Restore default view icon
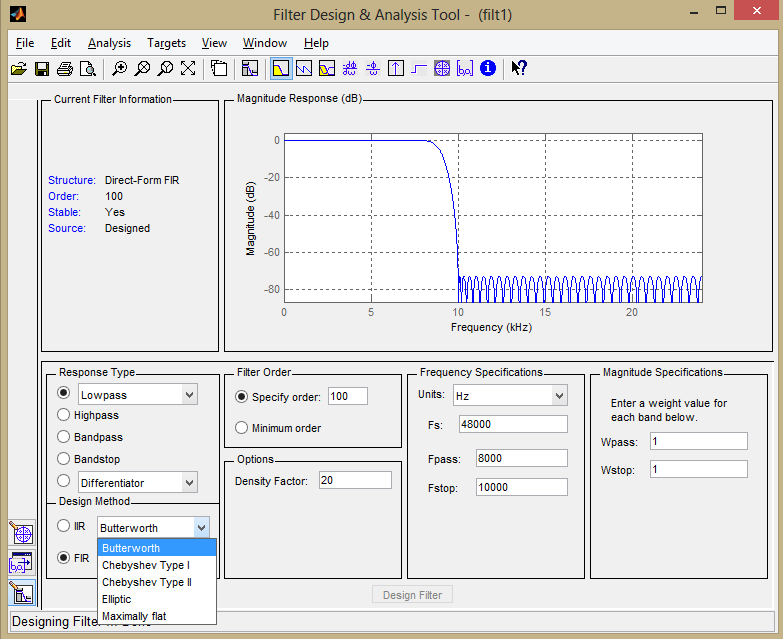The width and height of the screenshot is (783, 639). tap(188, 68)
